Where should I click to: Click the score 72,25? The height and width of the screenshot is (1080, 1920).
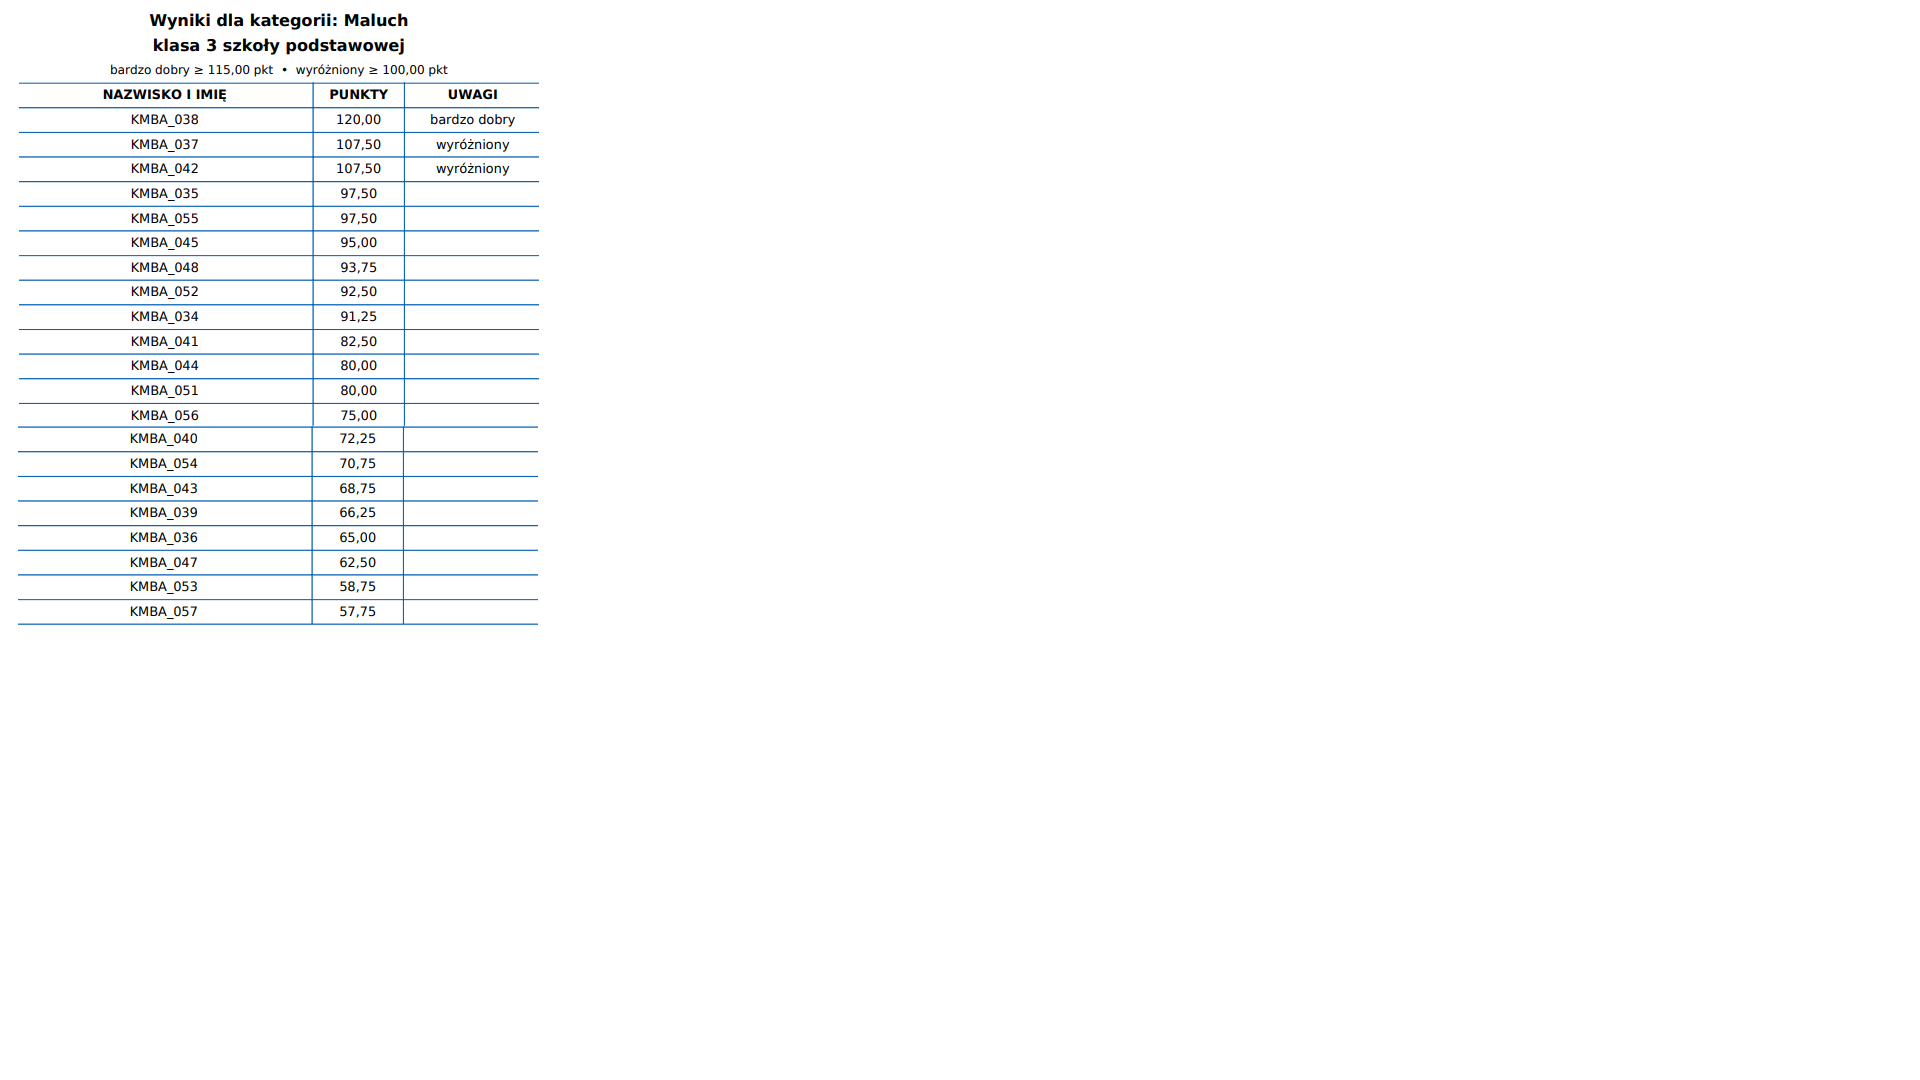[x=358, y=439]
